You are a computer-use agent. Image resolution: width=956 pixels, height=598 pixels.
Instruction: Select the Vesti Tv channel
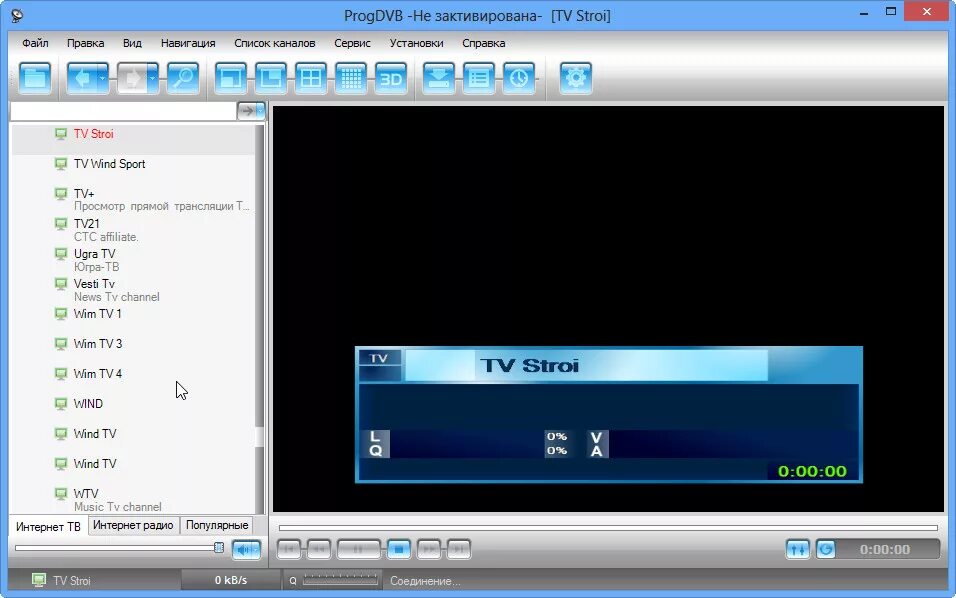tap(133, 290)
